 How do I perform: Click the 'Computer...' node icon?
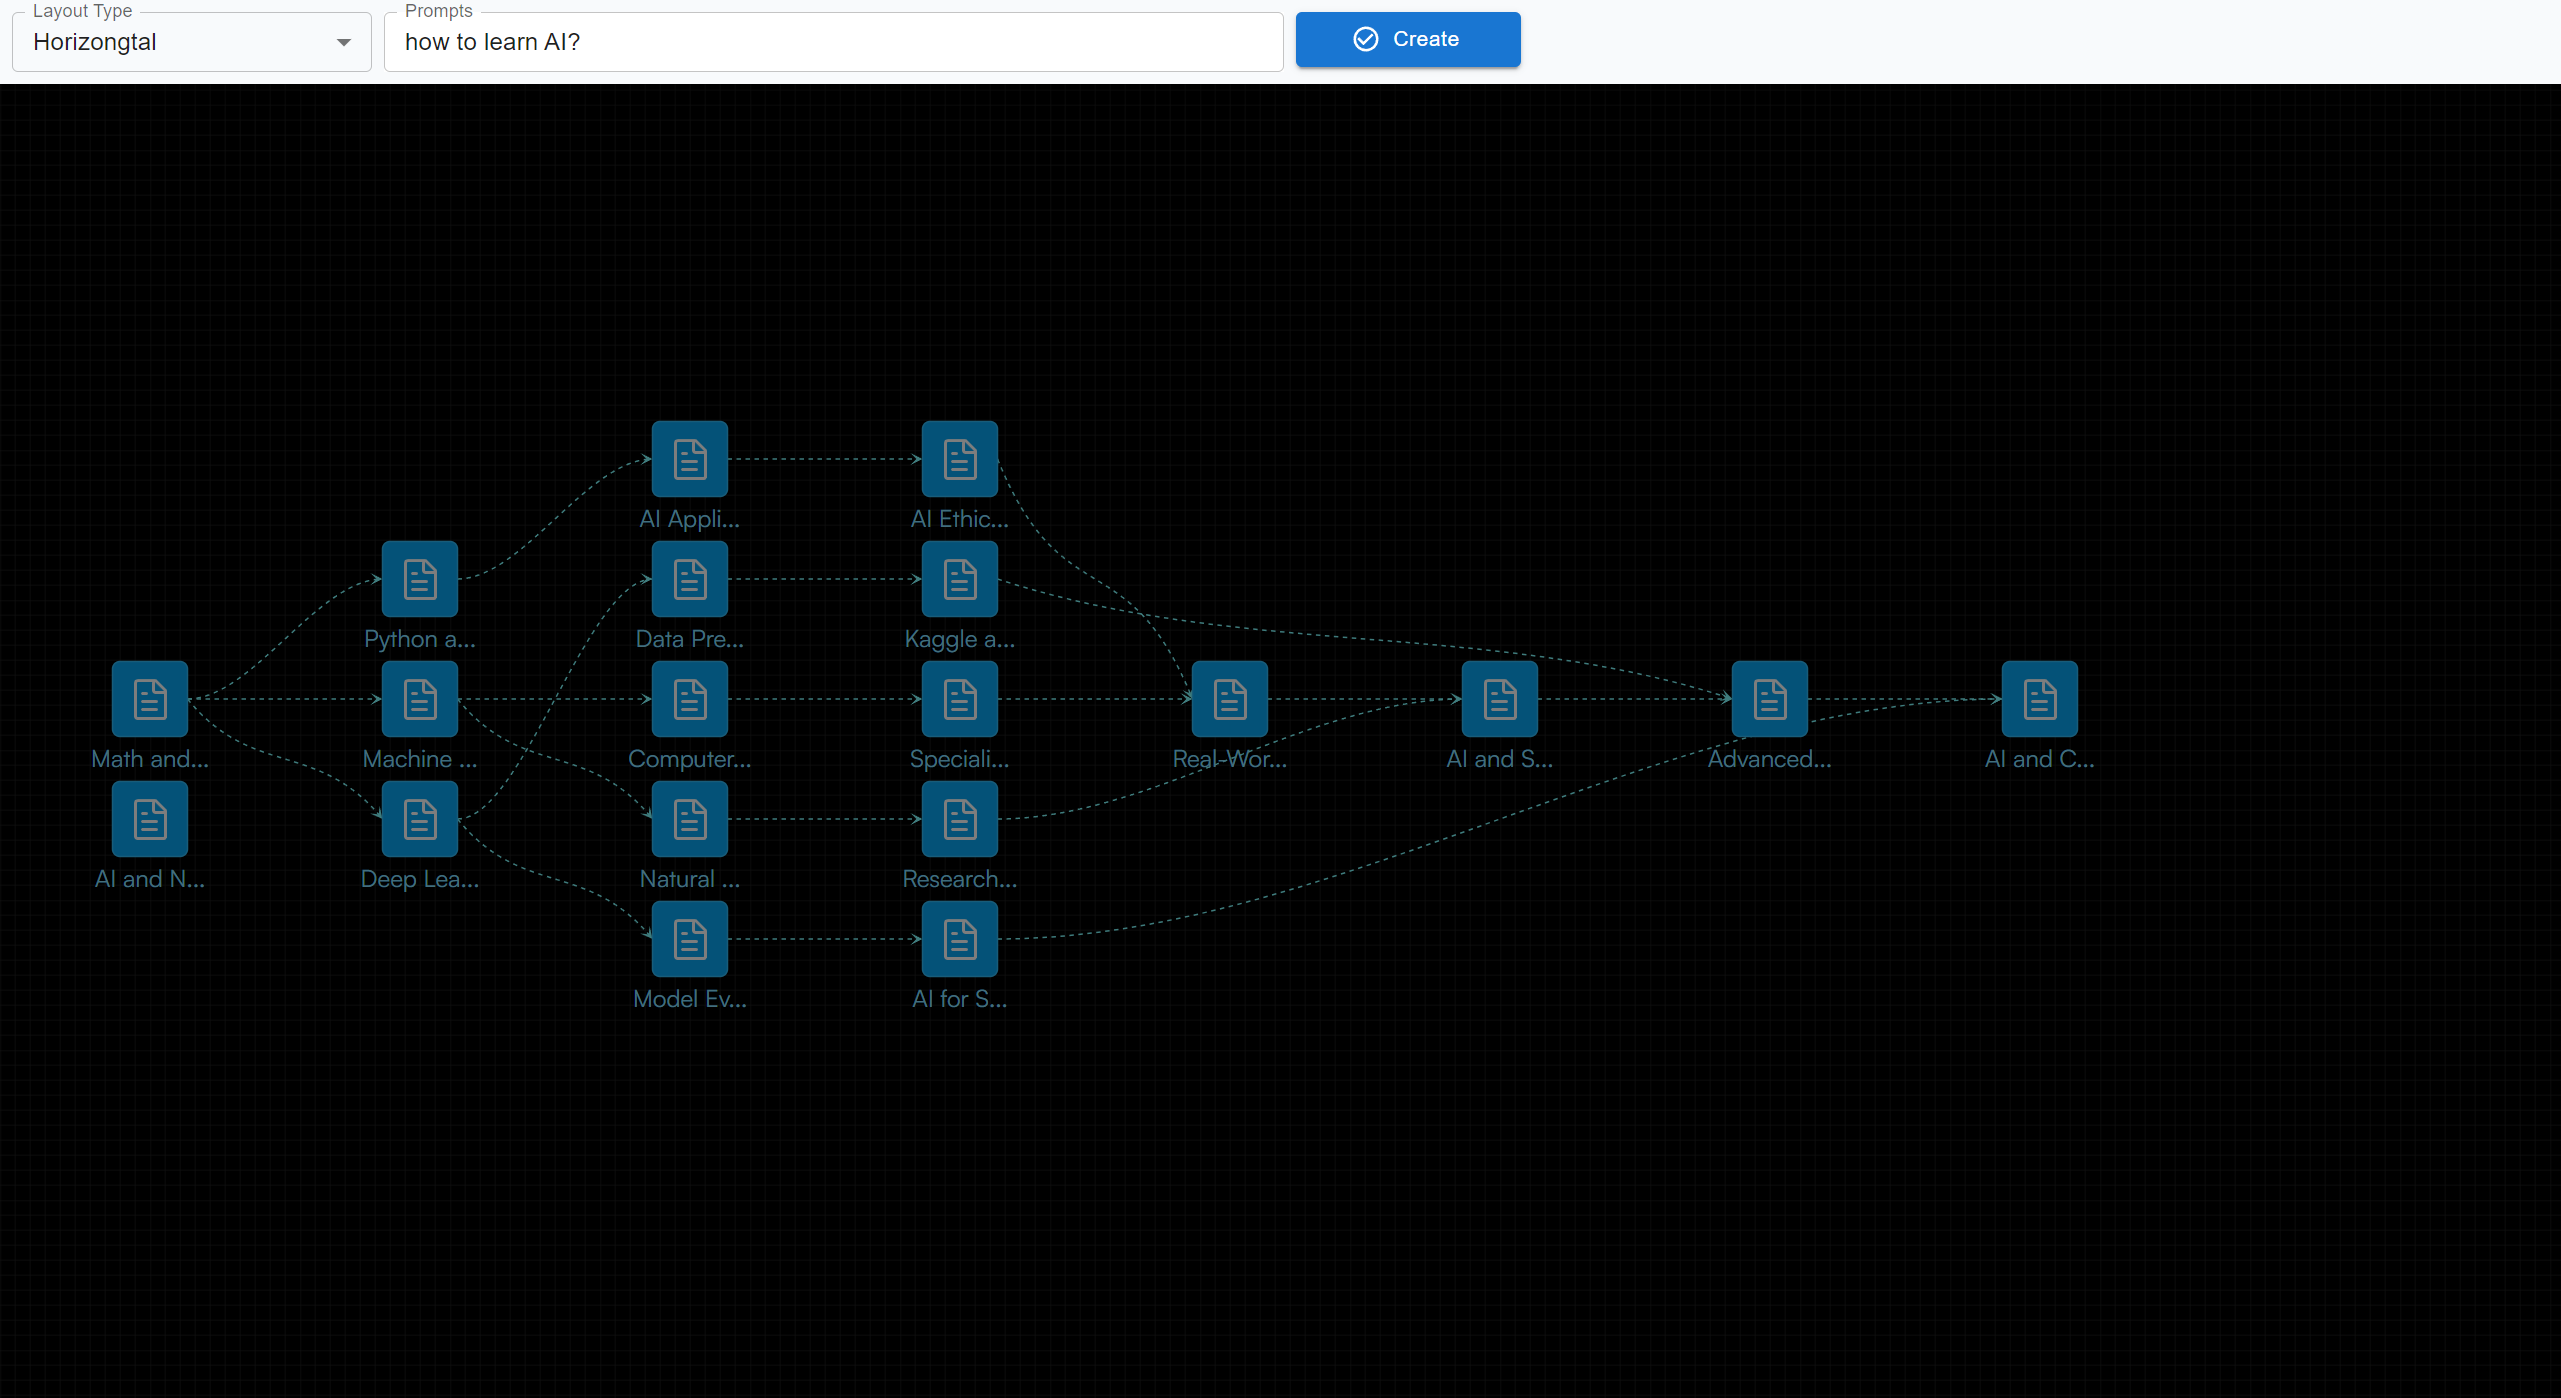click(x=690, y=699)
